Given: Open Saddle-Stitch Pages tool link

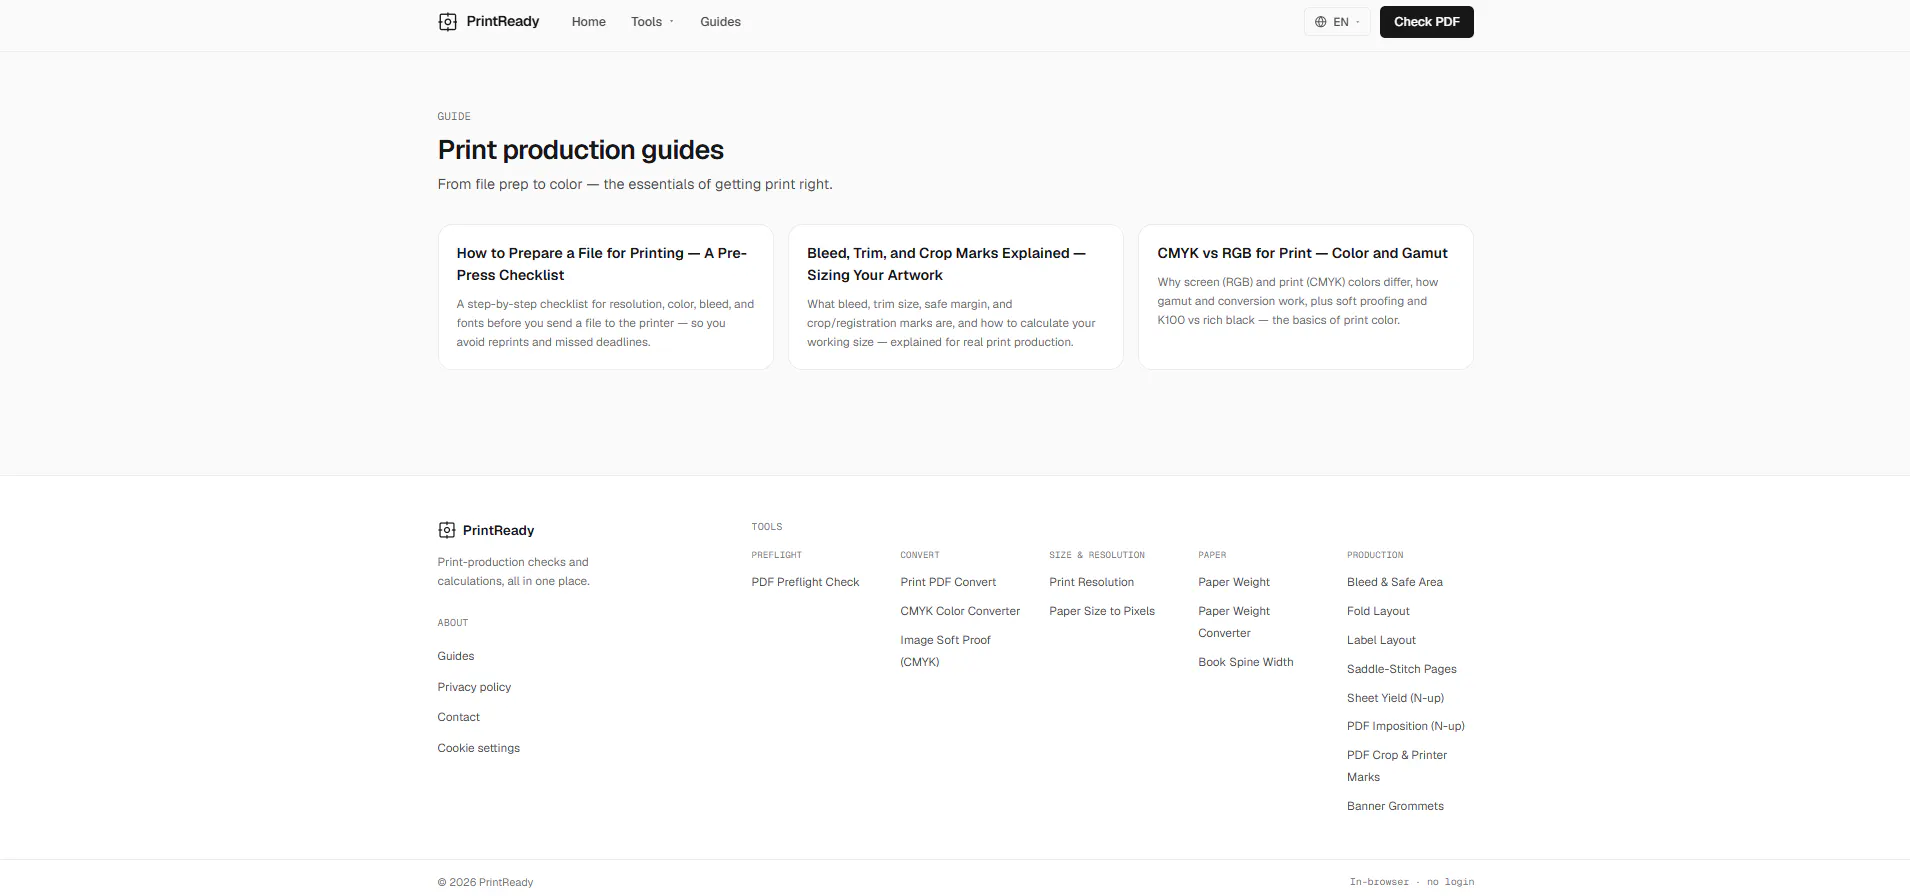Looking at the screenshot, I should coord(1401,669).
